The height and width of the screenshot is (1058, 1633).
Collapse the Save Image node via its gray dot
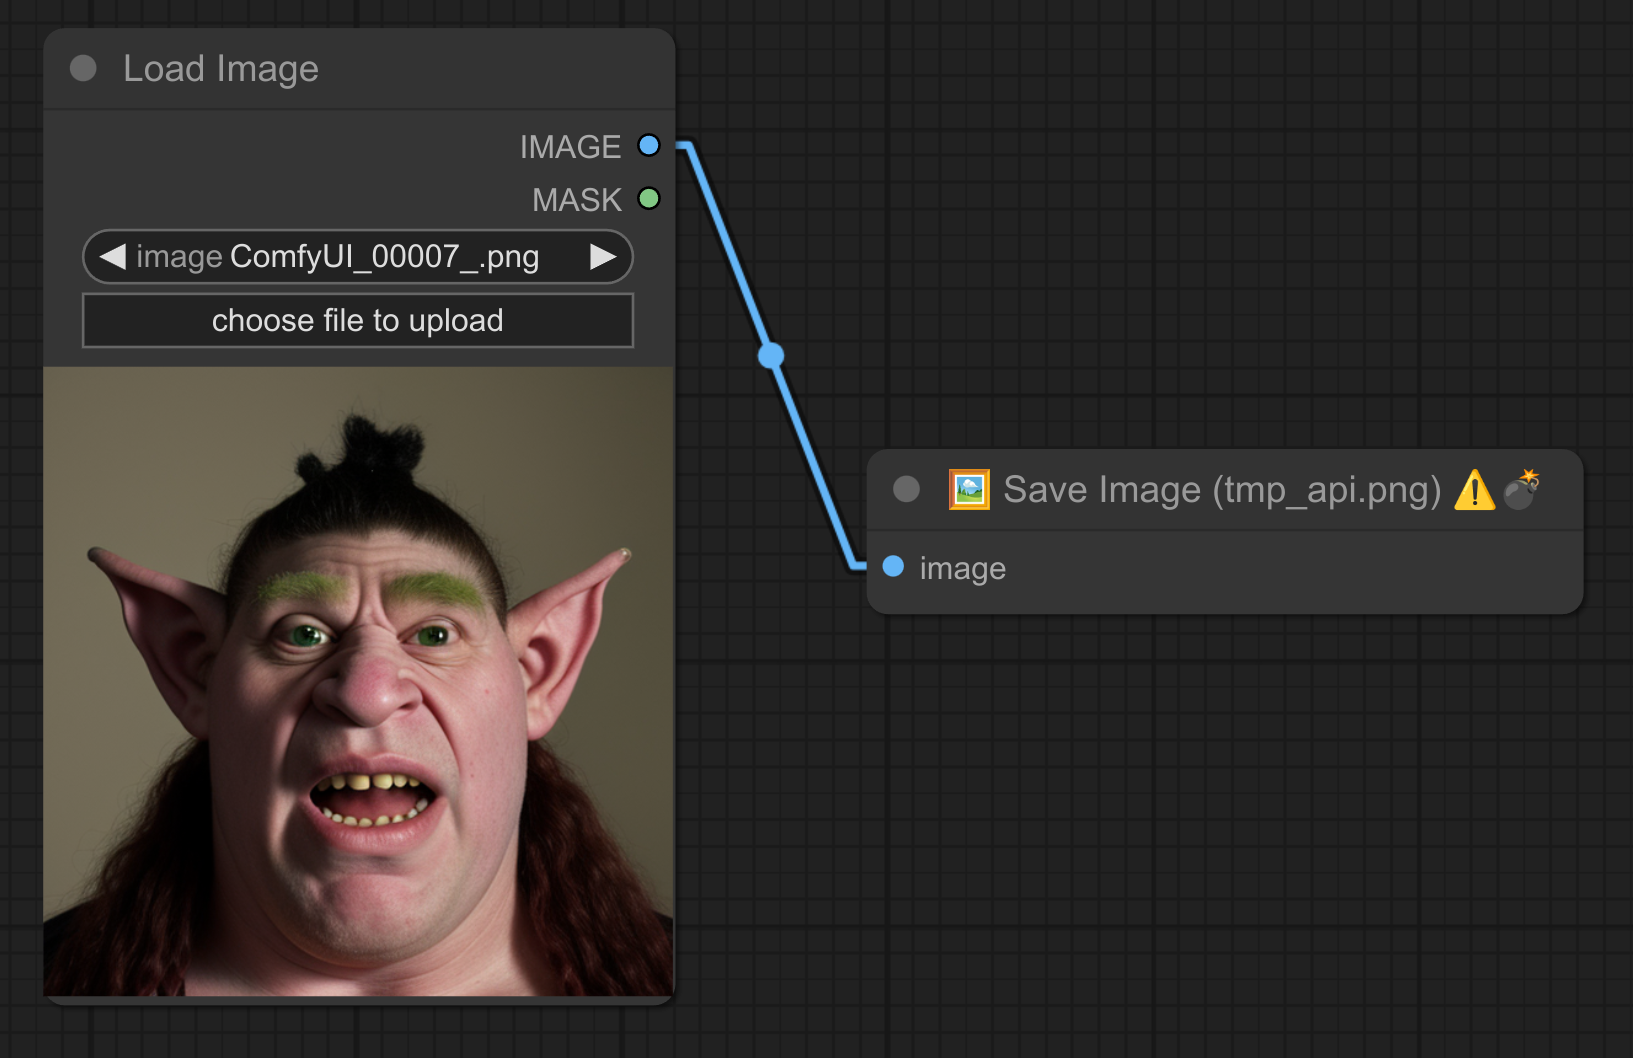pos(906,489)
